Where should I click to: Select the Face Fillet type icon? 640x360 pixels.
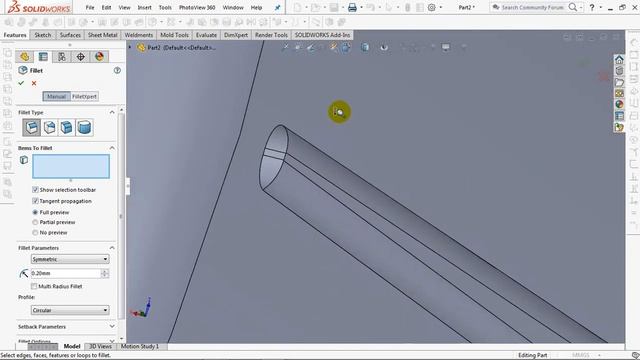tap(67, 127)
